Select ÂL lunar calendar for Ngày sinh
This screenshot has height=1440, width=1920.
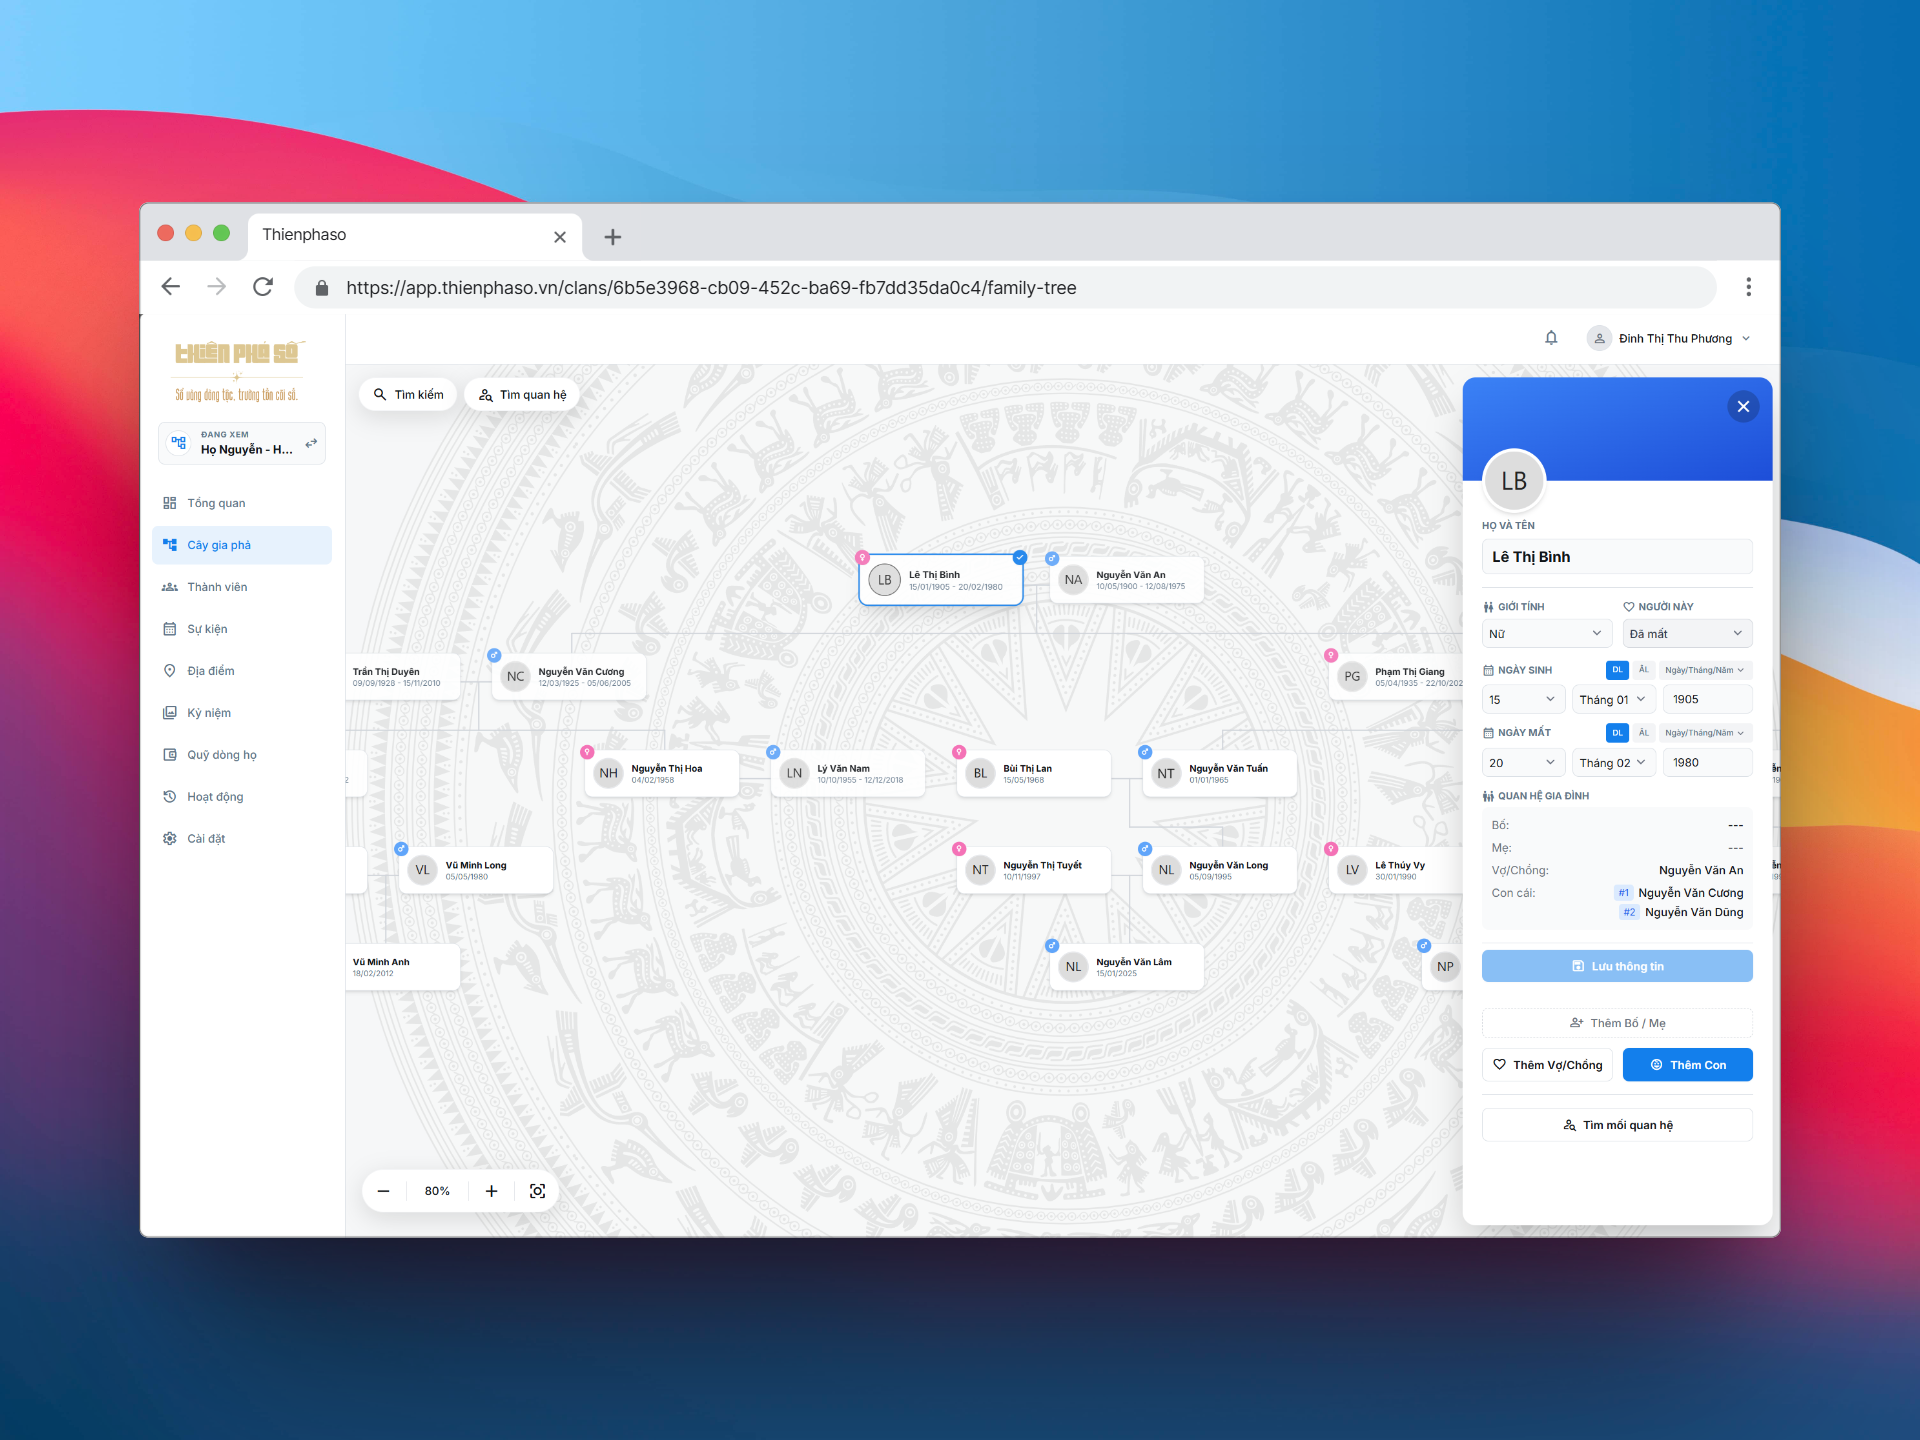point(1643,670)
